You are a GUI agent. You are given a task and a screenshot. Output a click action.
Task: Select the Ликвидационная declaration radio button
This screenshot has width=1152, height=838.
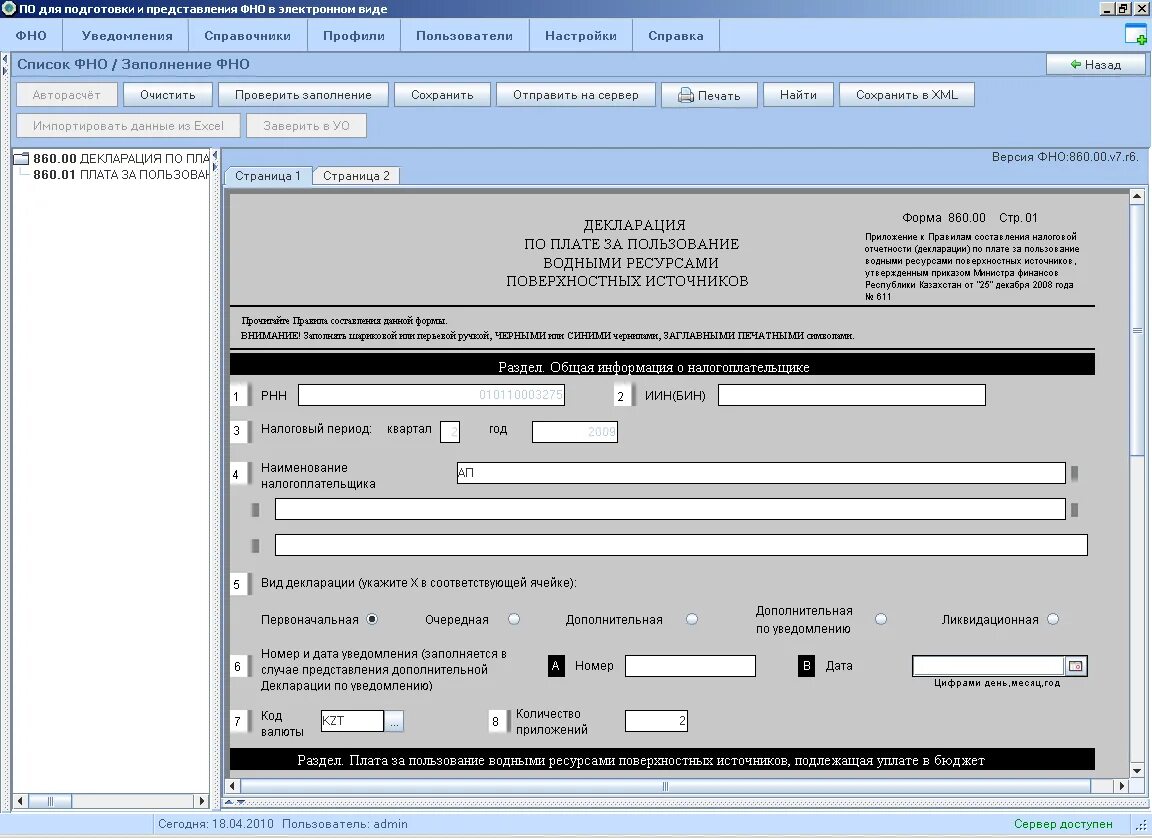click(x=1051, y=619)
